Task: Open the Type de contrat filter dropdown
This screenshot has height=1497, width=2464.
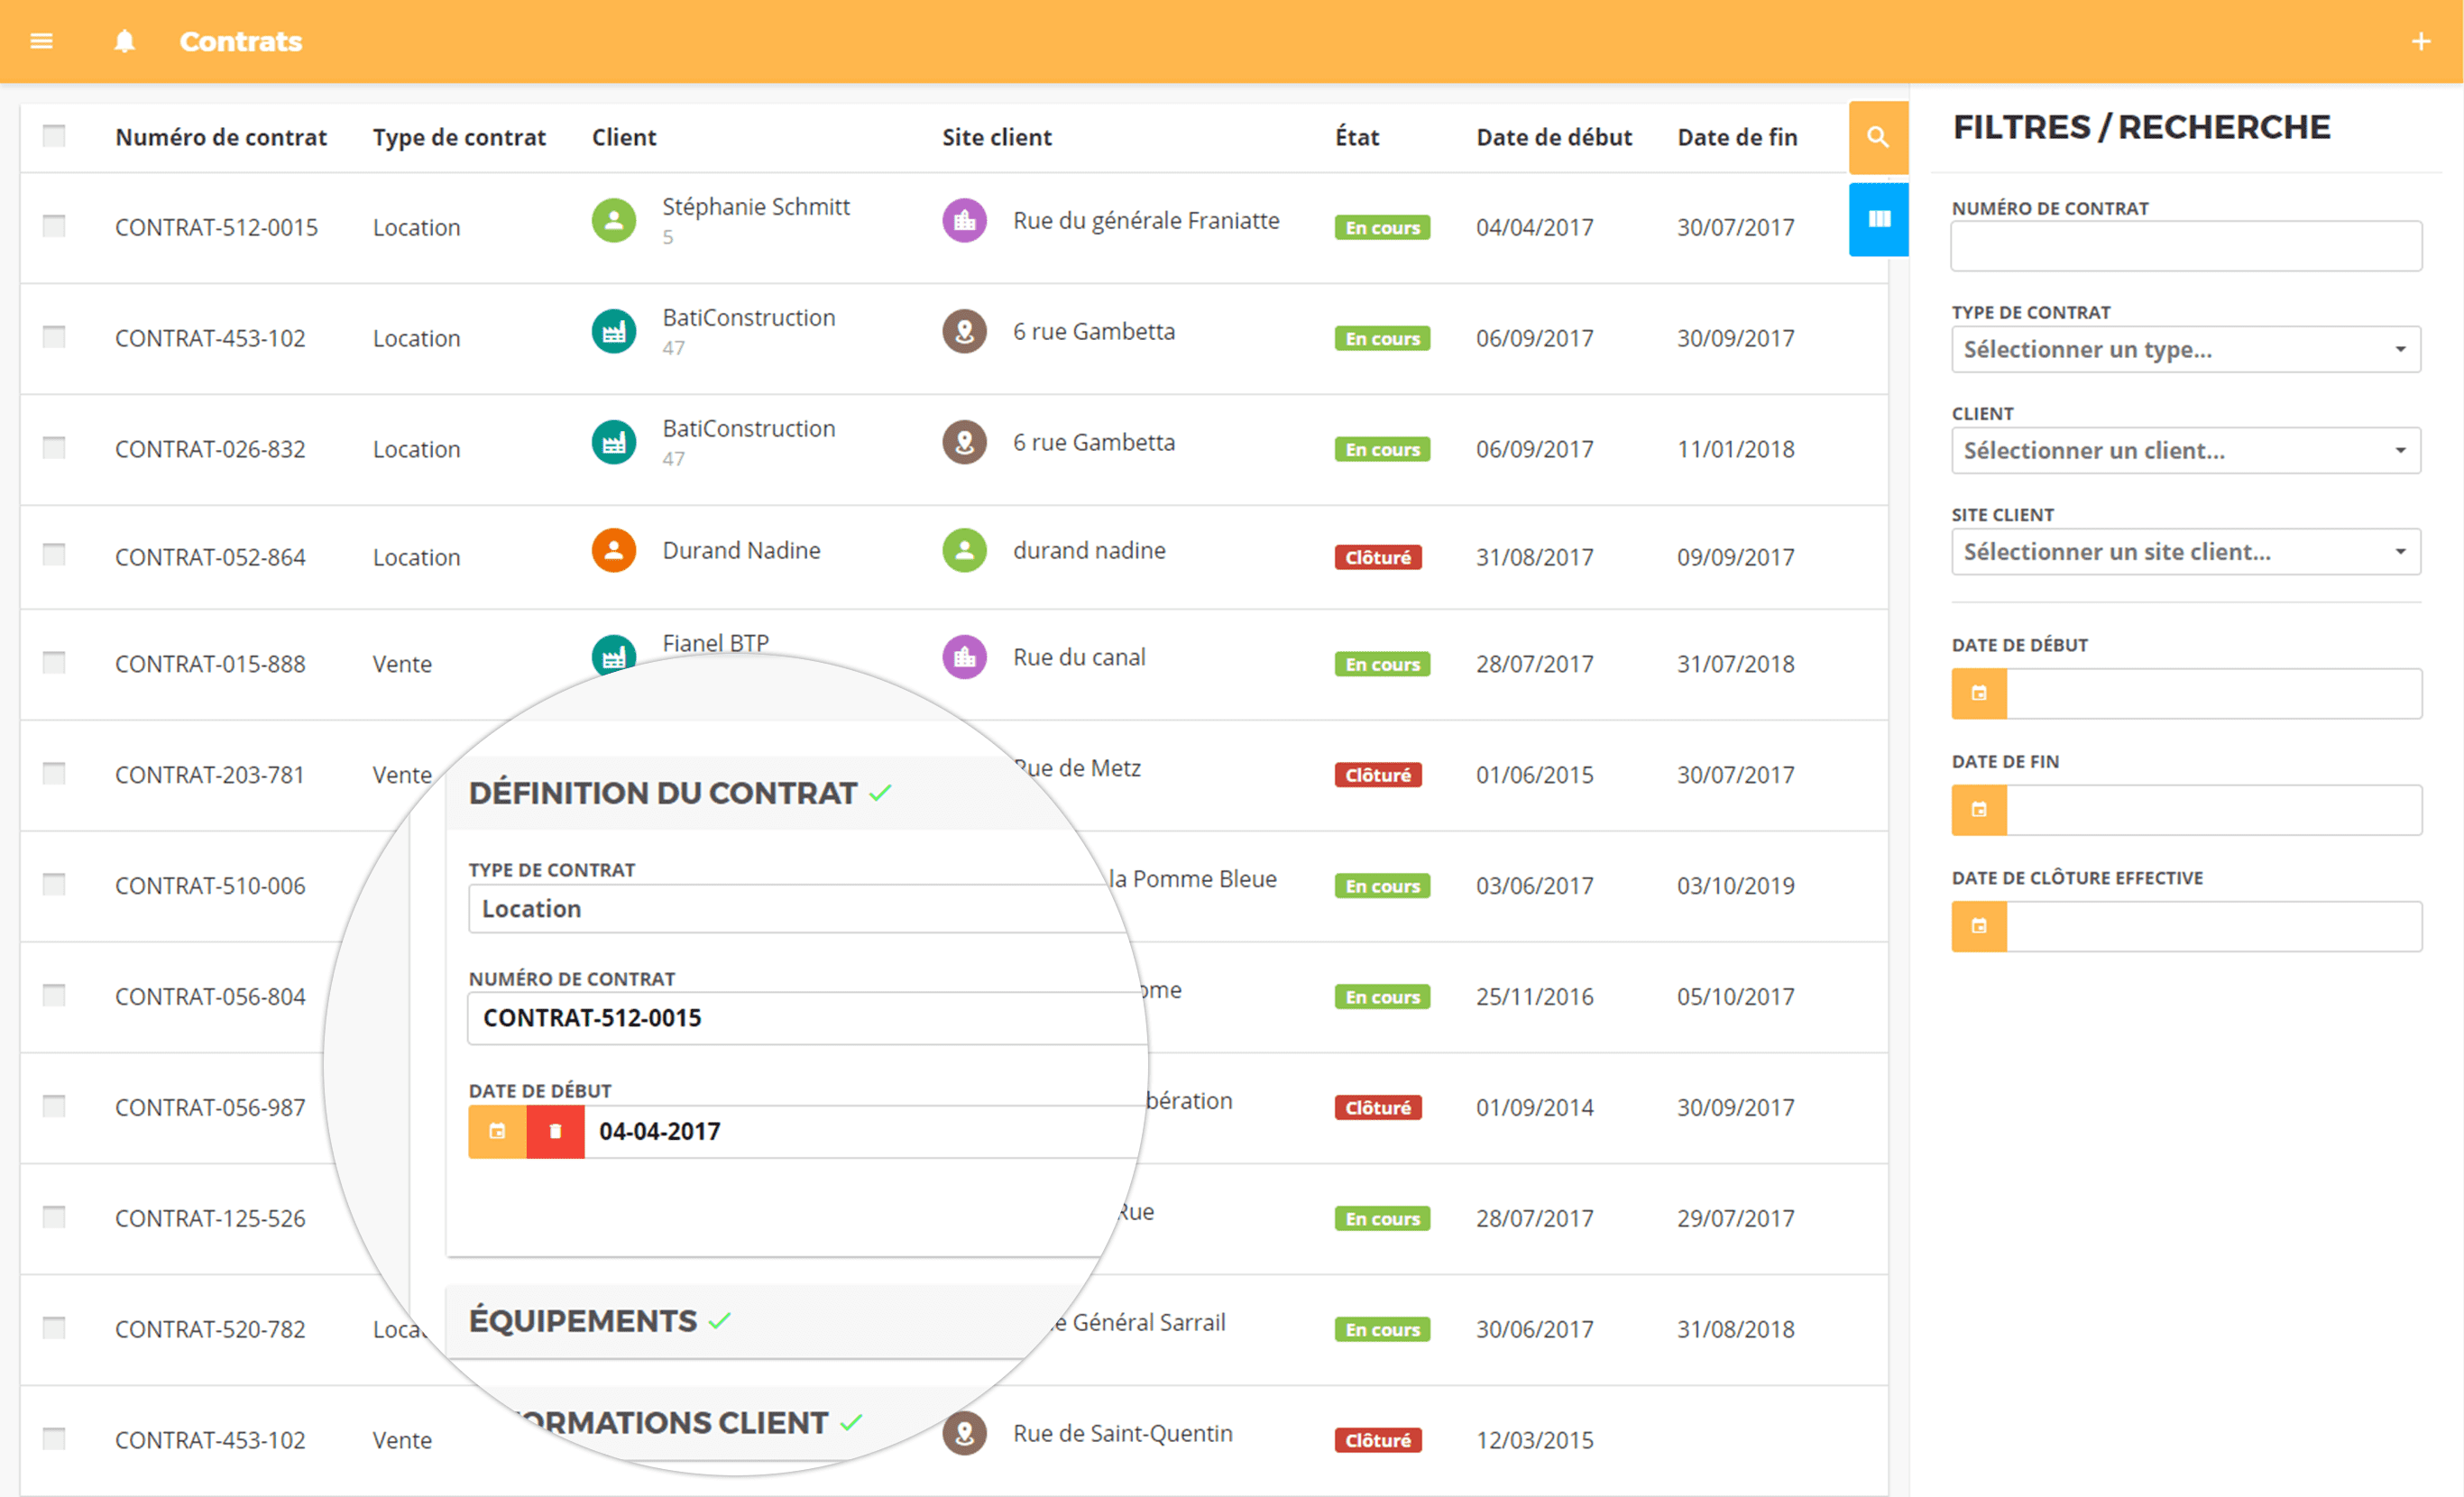Action: (2186, 349)
